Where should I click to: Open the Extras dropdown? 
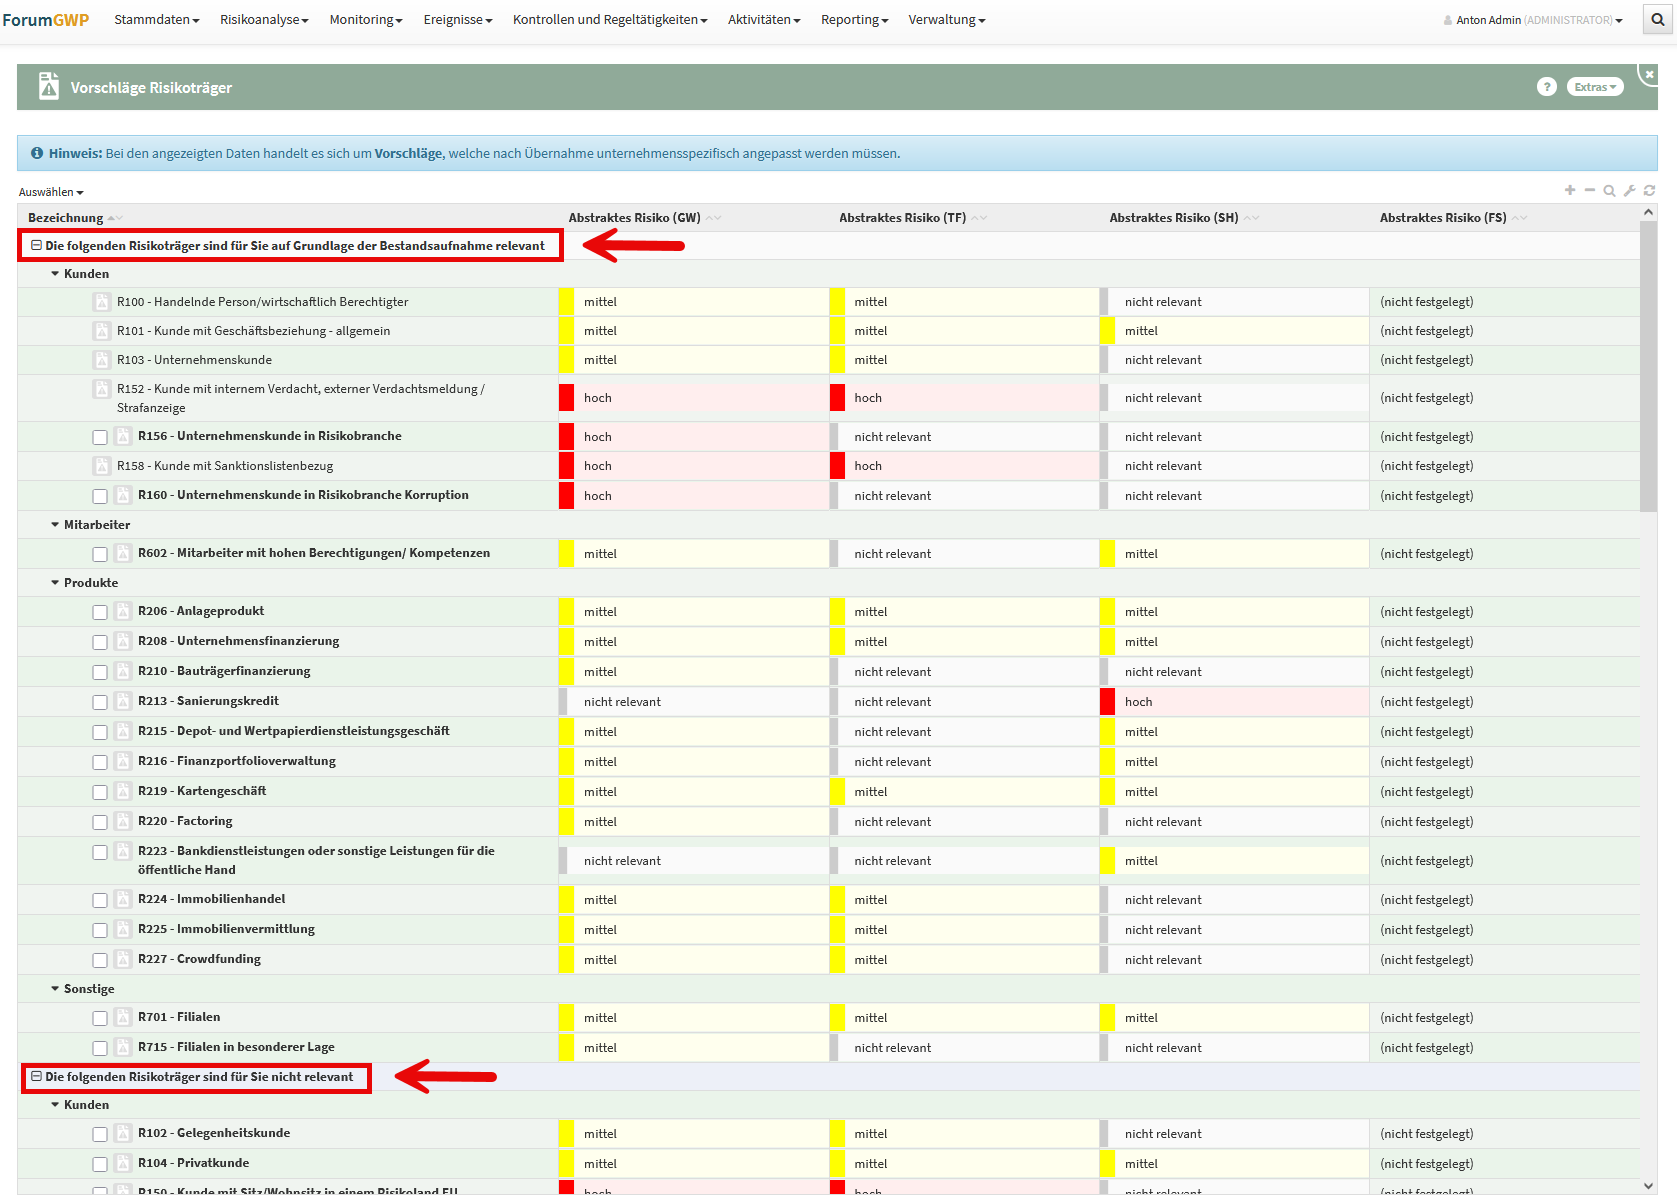pos(1594,87)
